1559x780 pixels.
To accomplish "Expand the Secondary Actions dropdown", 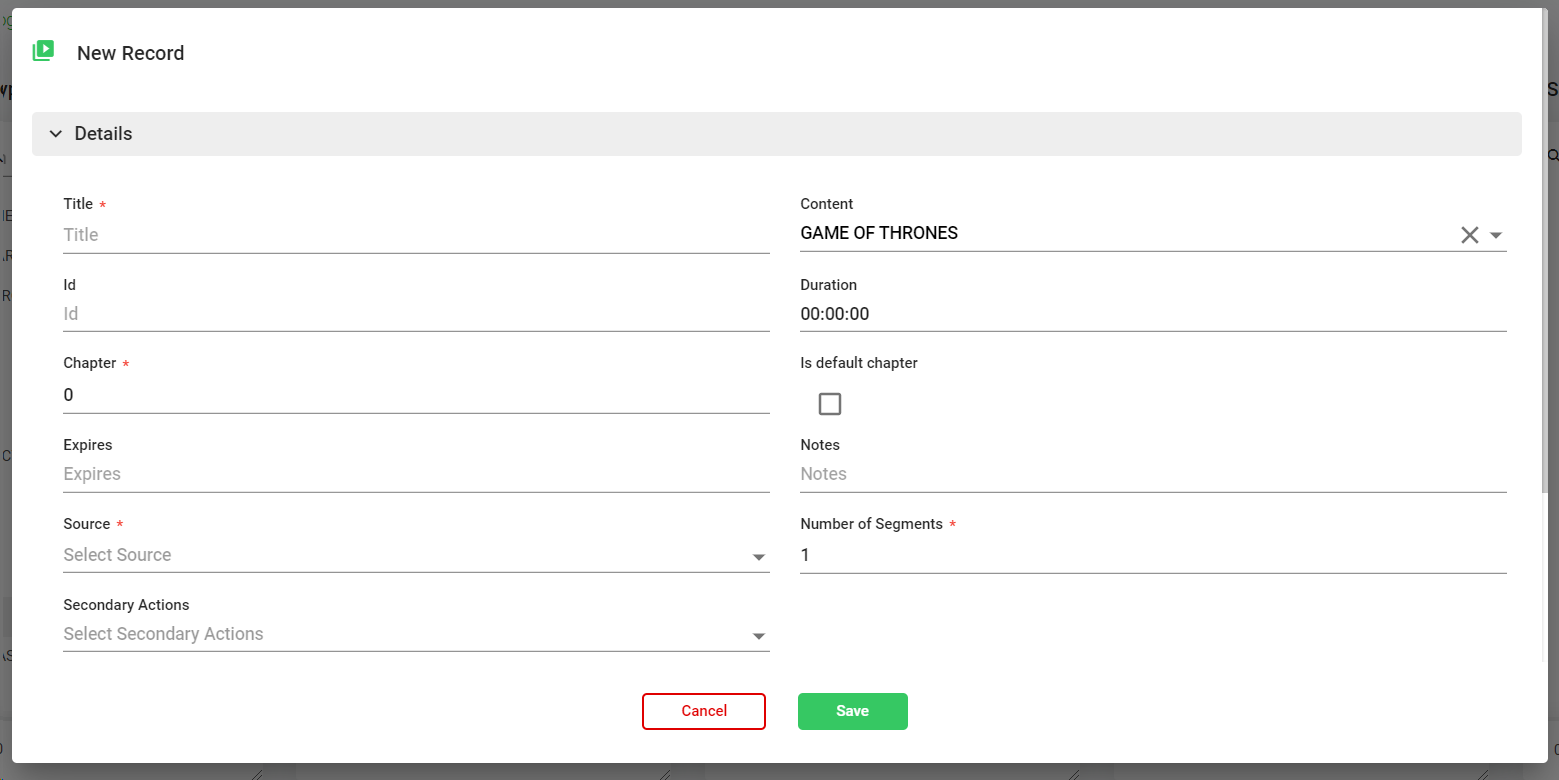I will tap(415, 634).
